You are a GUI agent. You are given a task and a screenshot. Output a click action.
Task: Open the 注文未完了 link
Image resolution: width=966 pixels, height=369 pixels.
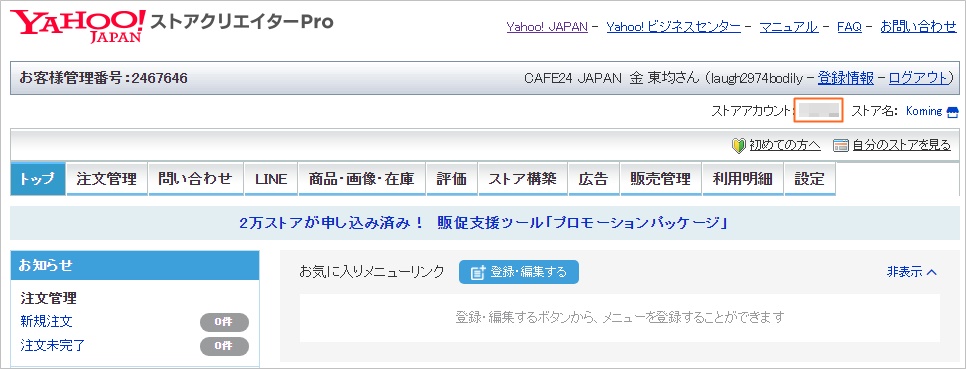(x=52, y=346)
